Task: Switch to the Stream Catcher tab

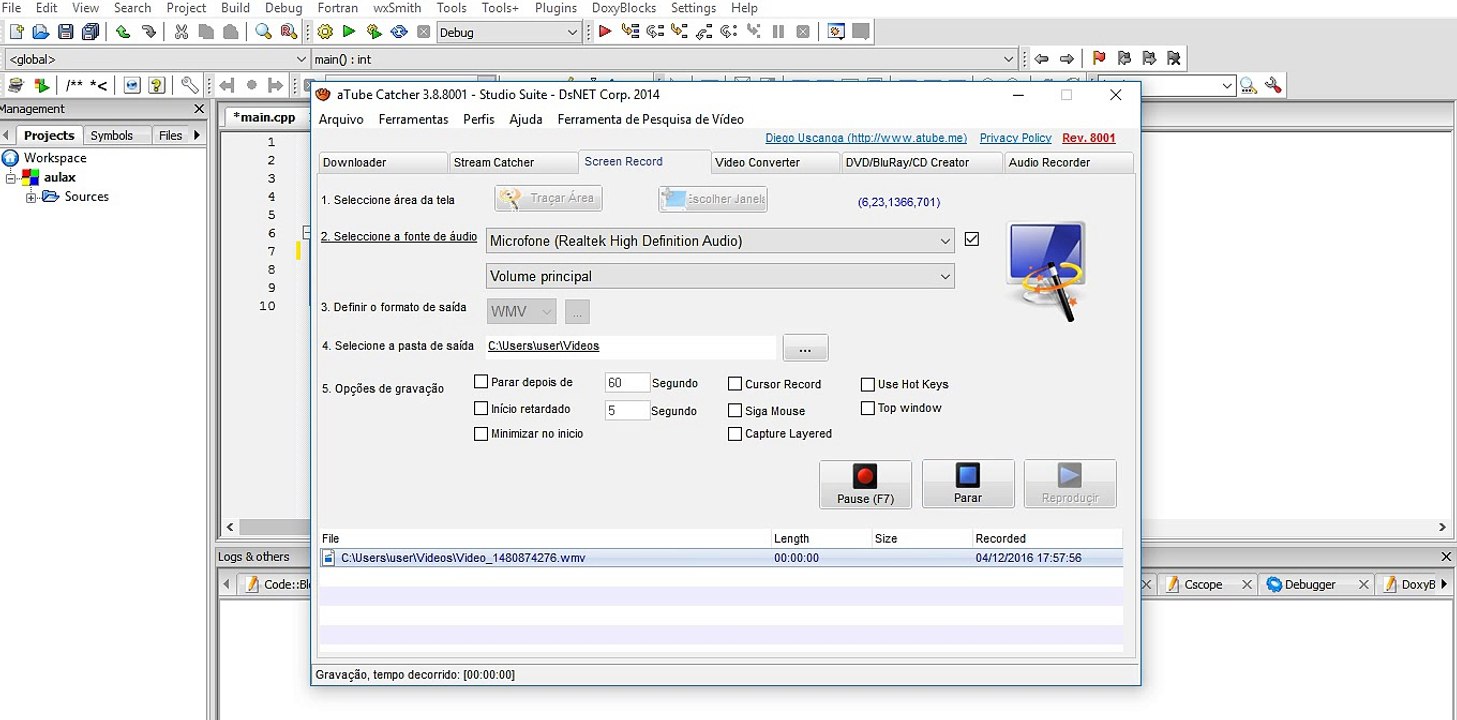Action: [x=513, y=162]
